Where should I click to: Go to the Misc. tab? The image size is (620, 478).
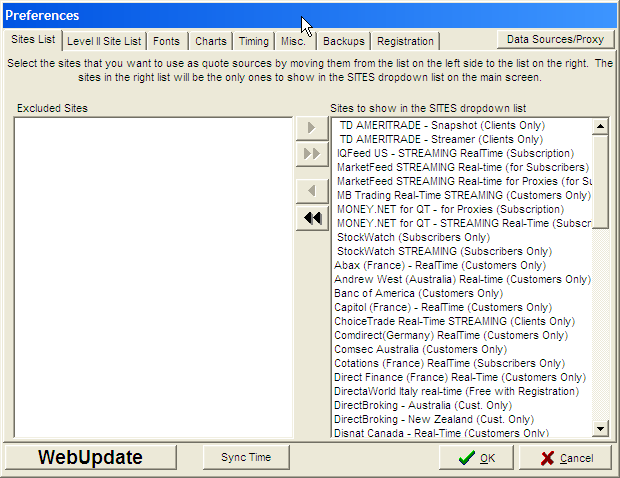(295, 41)
